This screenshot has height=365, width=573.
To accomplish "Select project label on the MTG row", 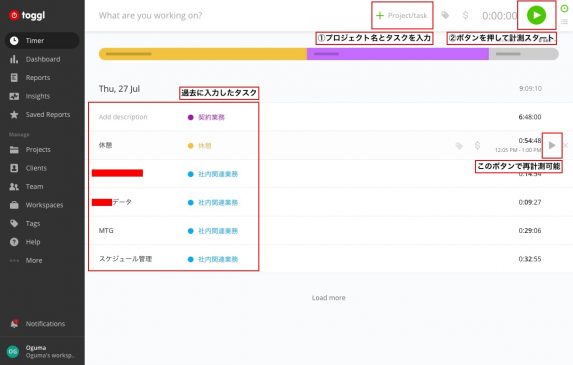I will 218,231.
